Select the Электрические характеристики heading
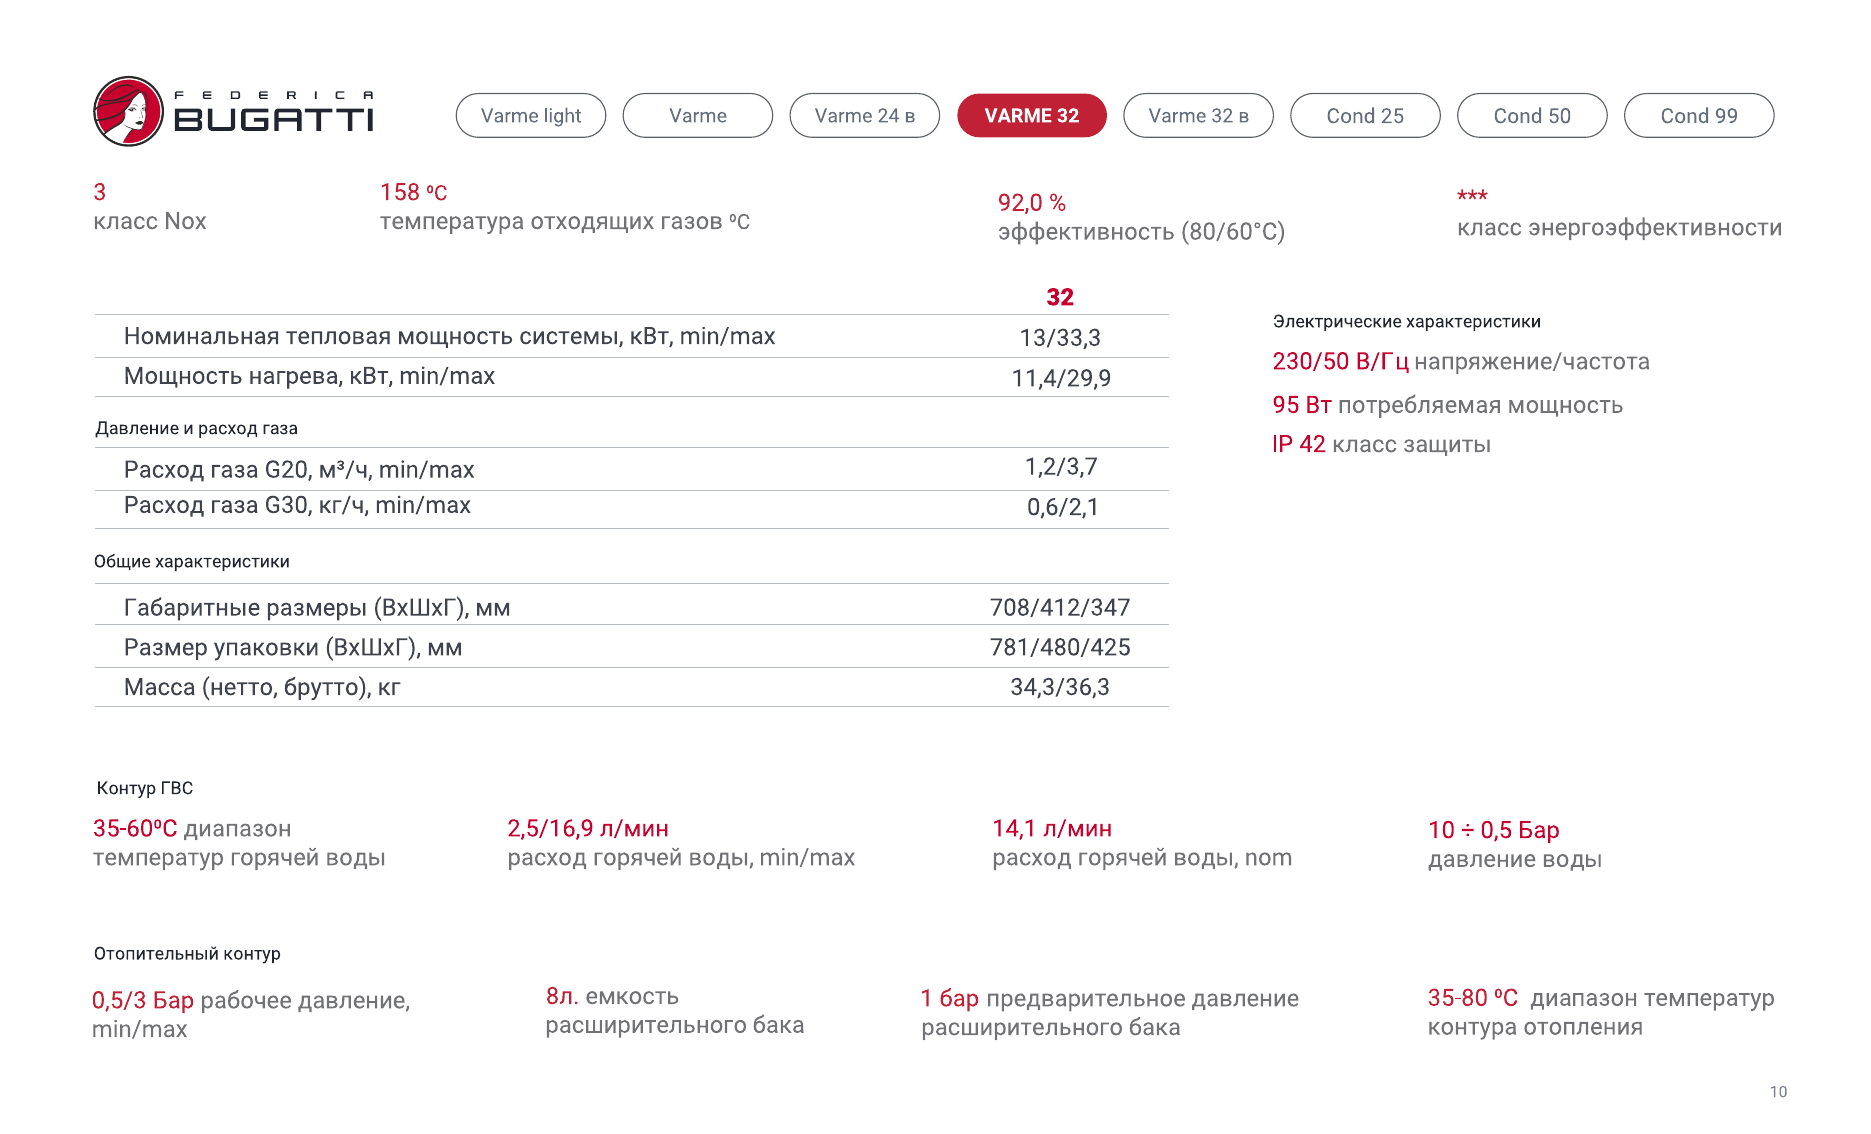This screenshot has width=1871, height=1134. 1406,322
